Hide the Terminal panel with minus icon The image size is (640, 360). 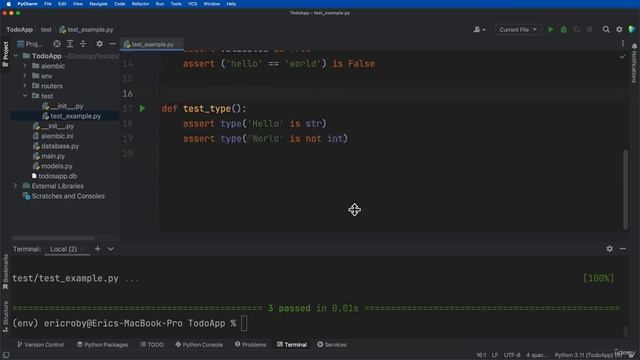coord(622,249)
